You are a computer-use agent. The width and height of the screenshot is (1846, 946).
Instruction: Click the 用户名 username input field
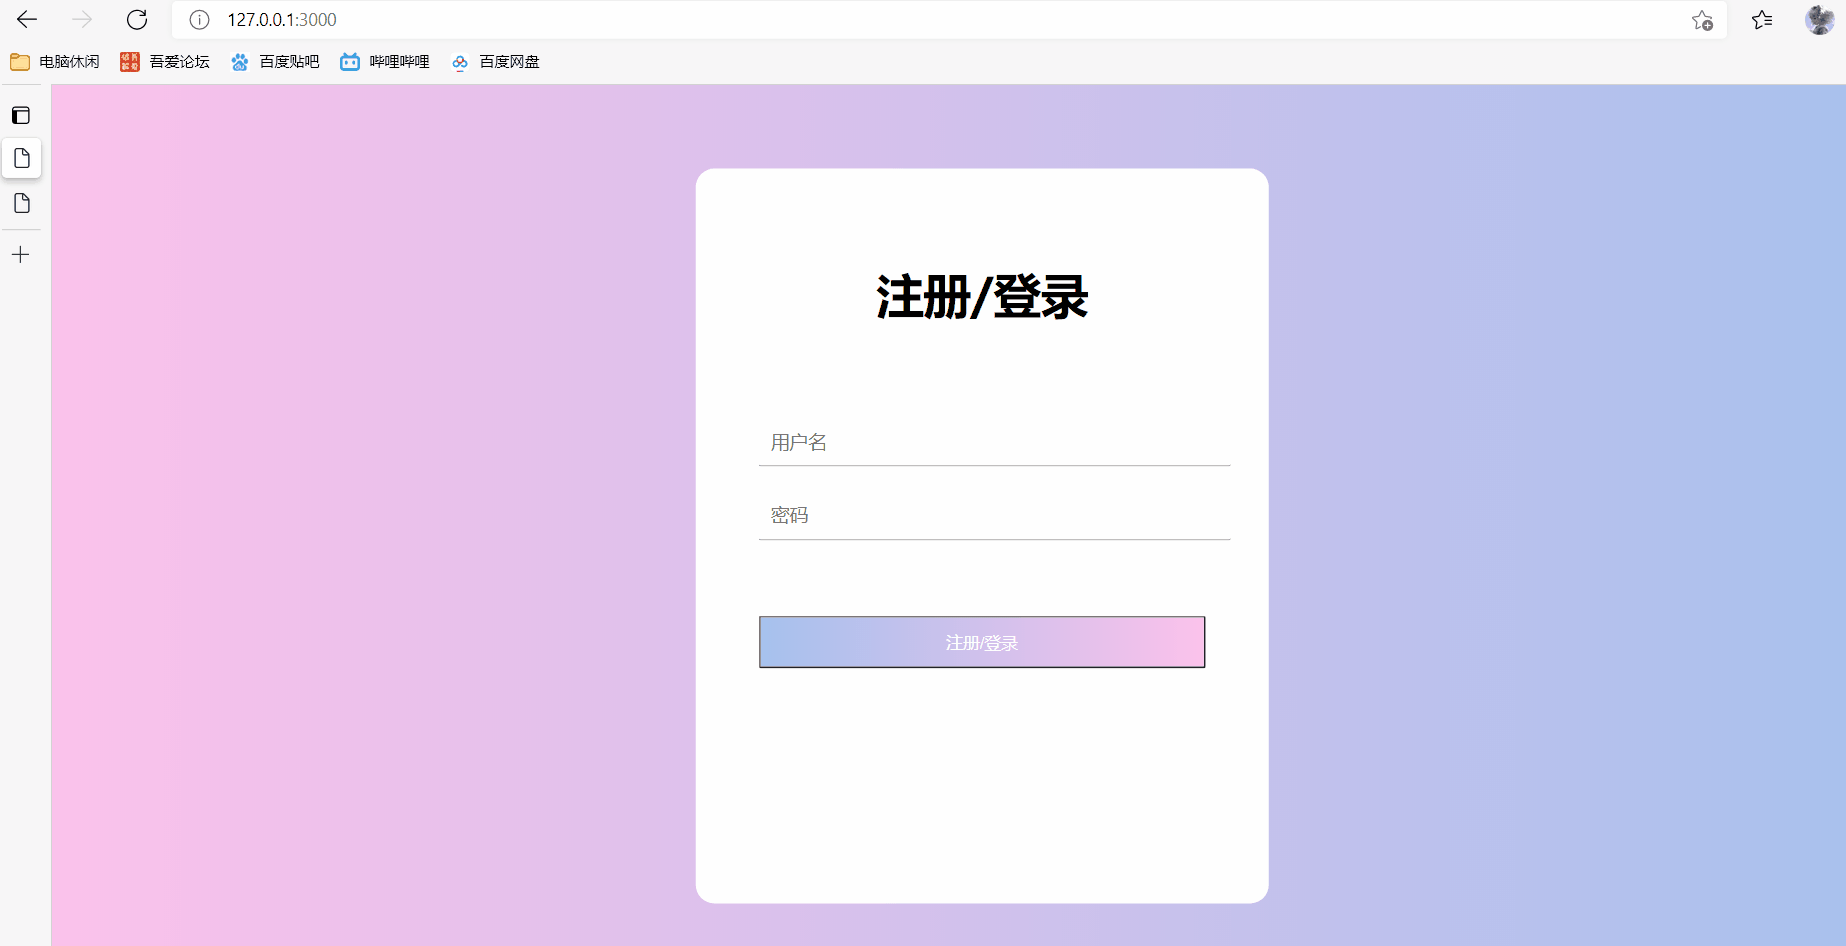(994, 442)
